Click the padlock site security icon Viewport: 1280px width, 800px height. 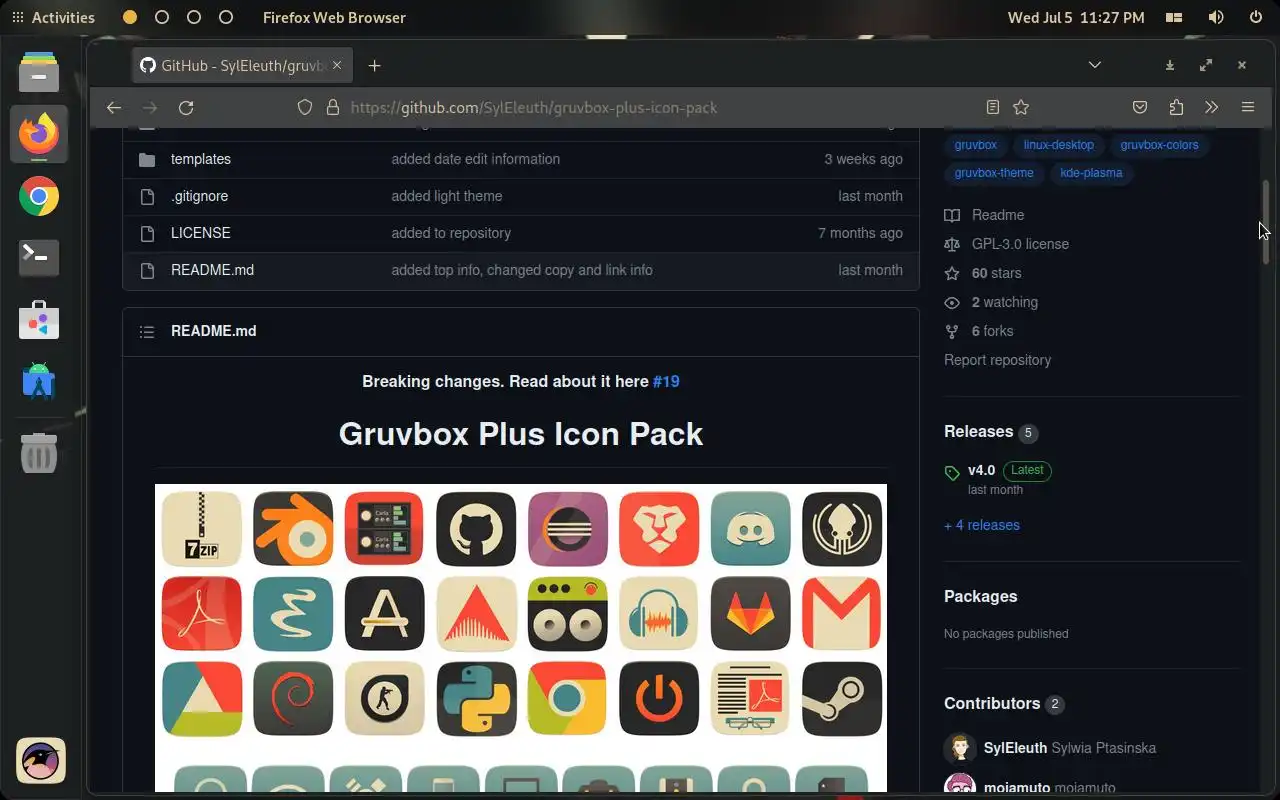click(x=333, y=108)
